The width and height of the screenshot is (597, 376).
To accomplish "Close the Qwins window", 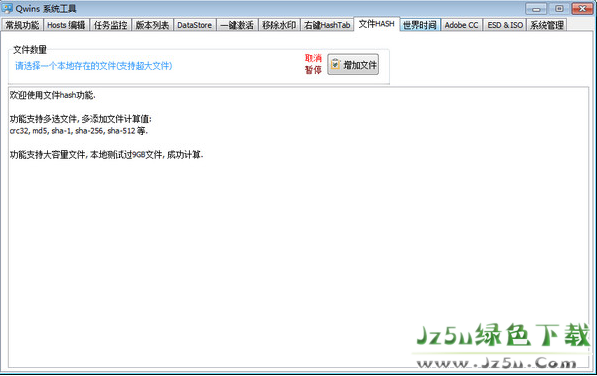I will (x=582, y=8).
